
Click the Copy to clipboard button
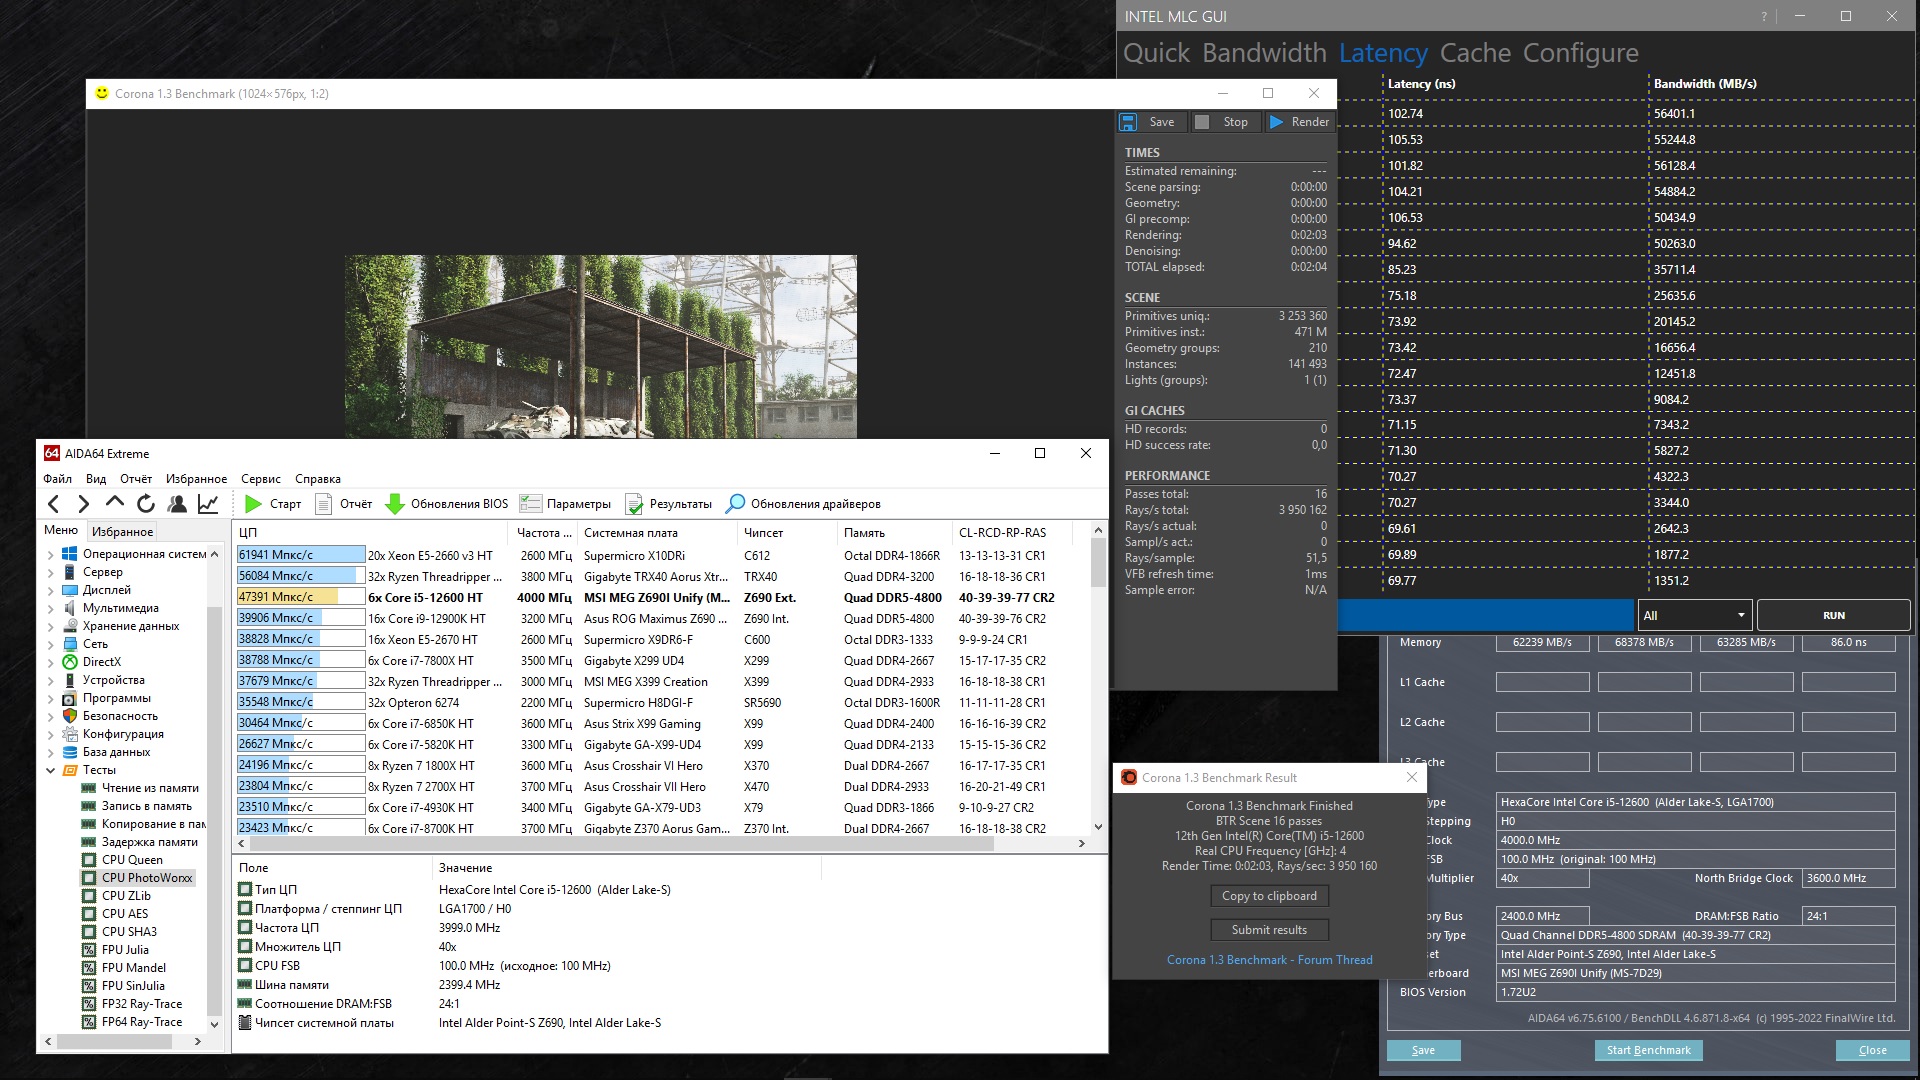1269,896
